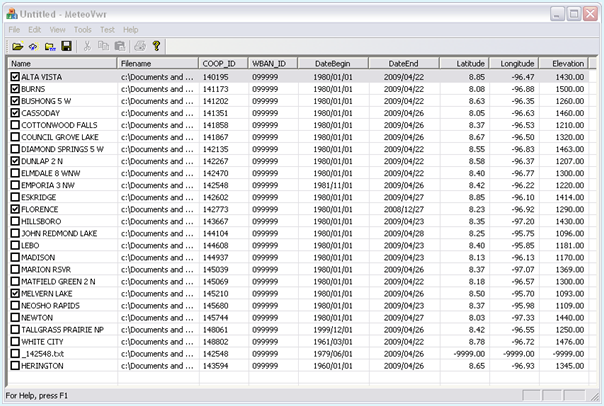Click the weather cloud toolbar icon
604x406 pixels.
click(x=33, y=47)
